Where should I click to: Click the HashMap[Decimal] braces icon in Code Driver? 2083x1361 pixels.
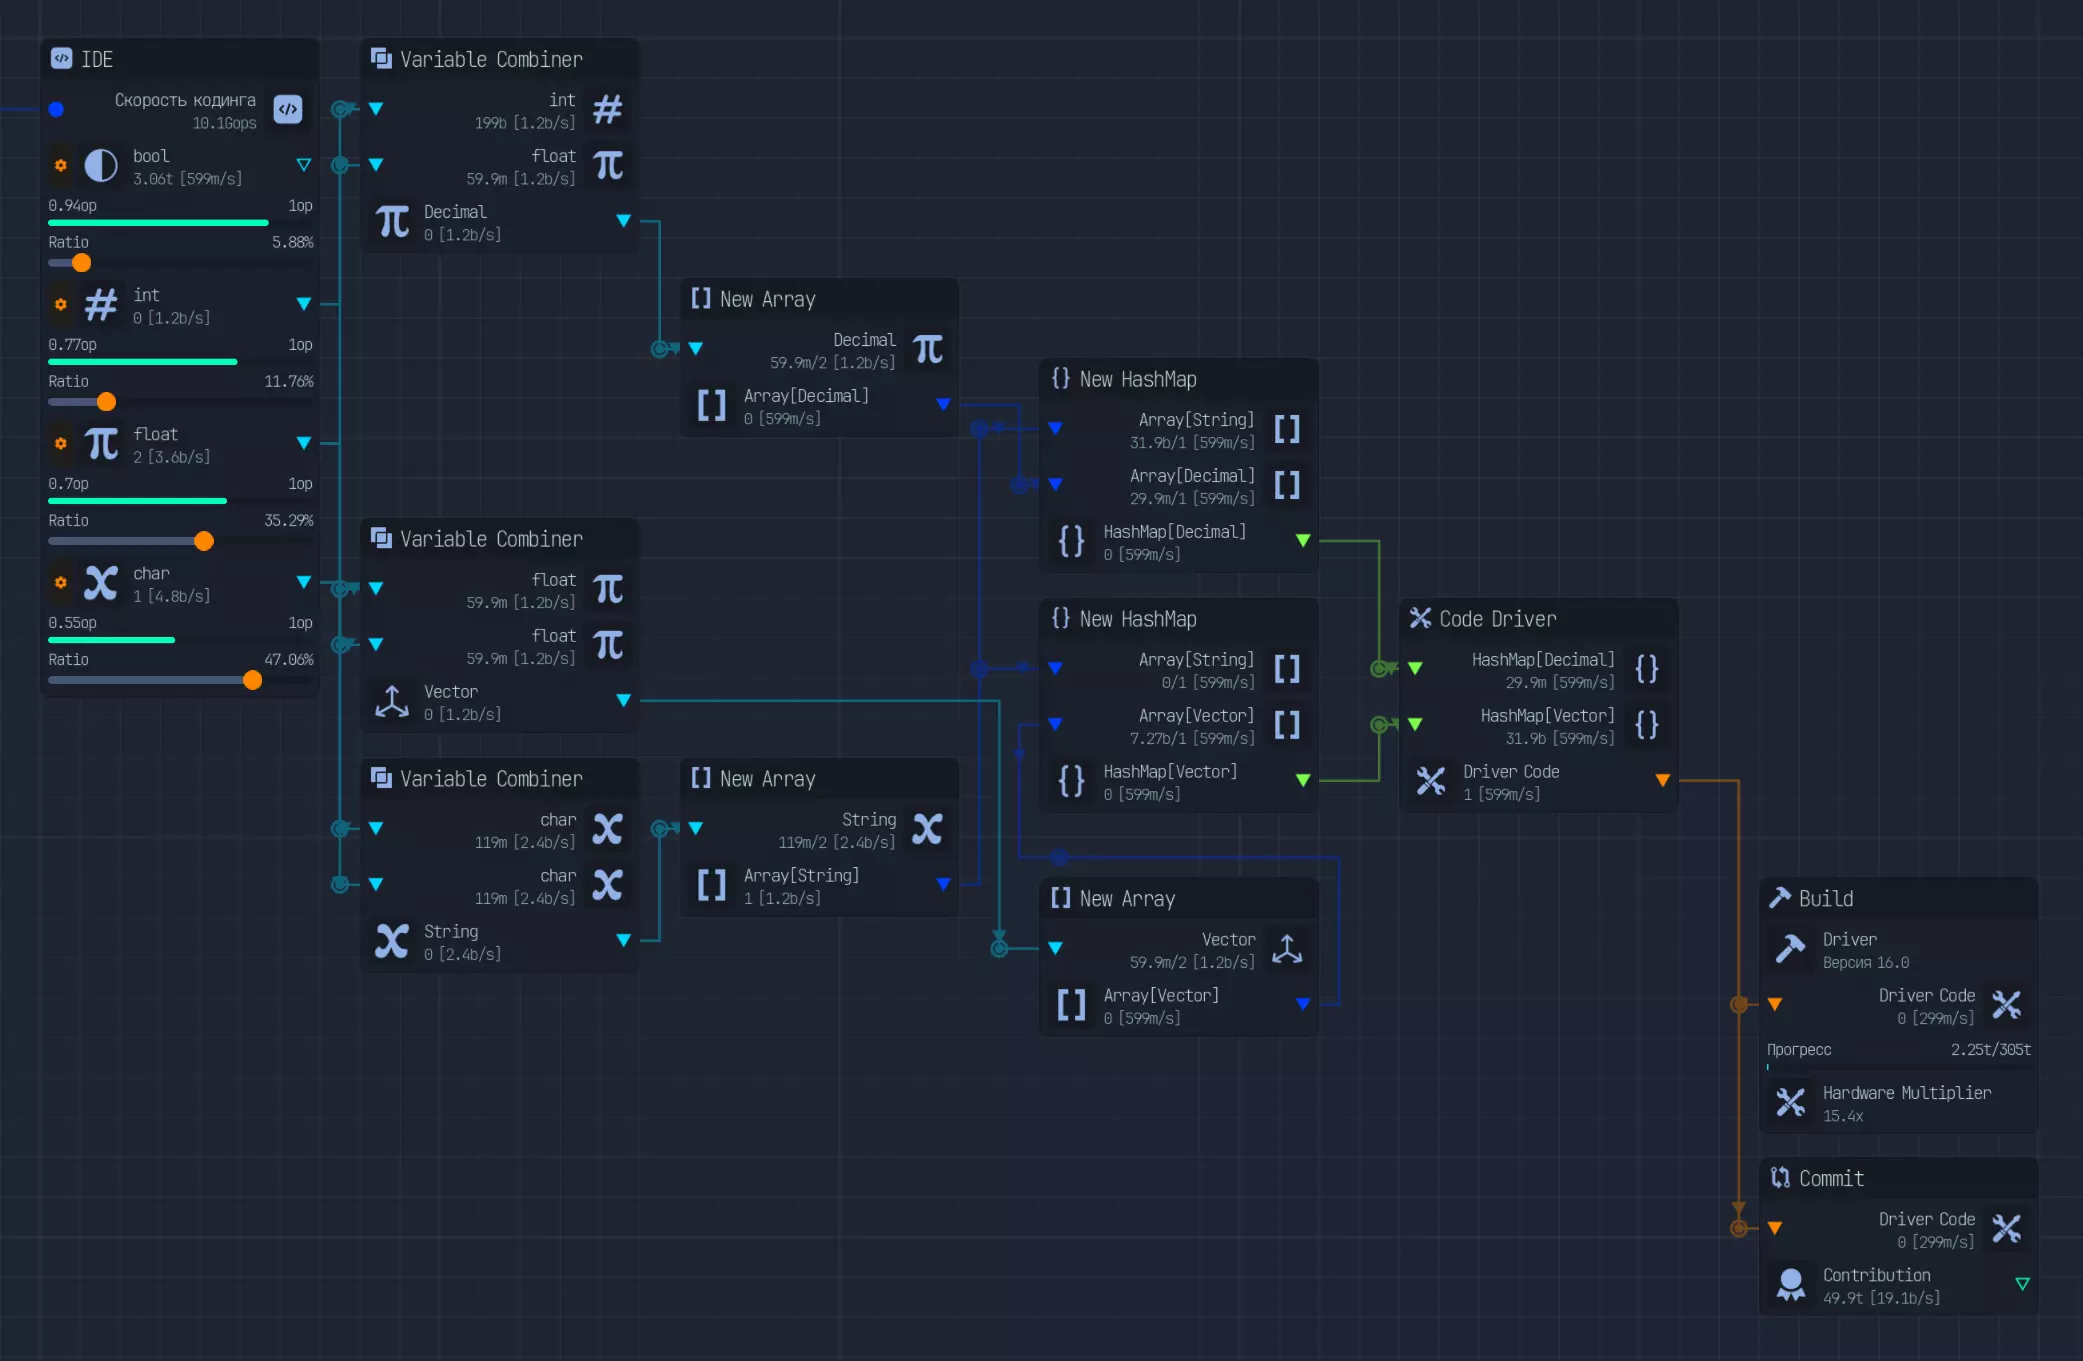(1646, 668)
